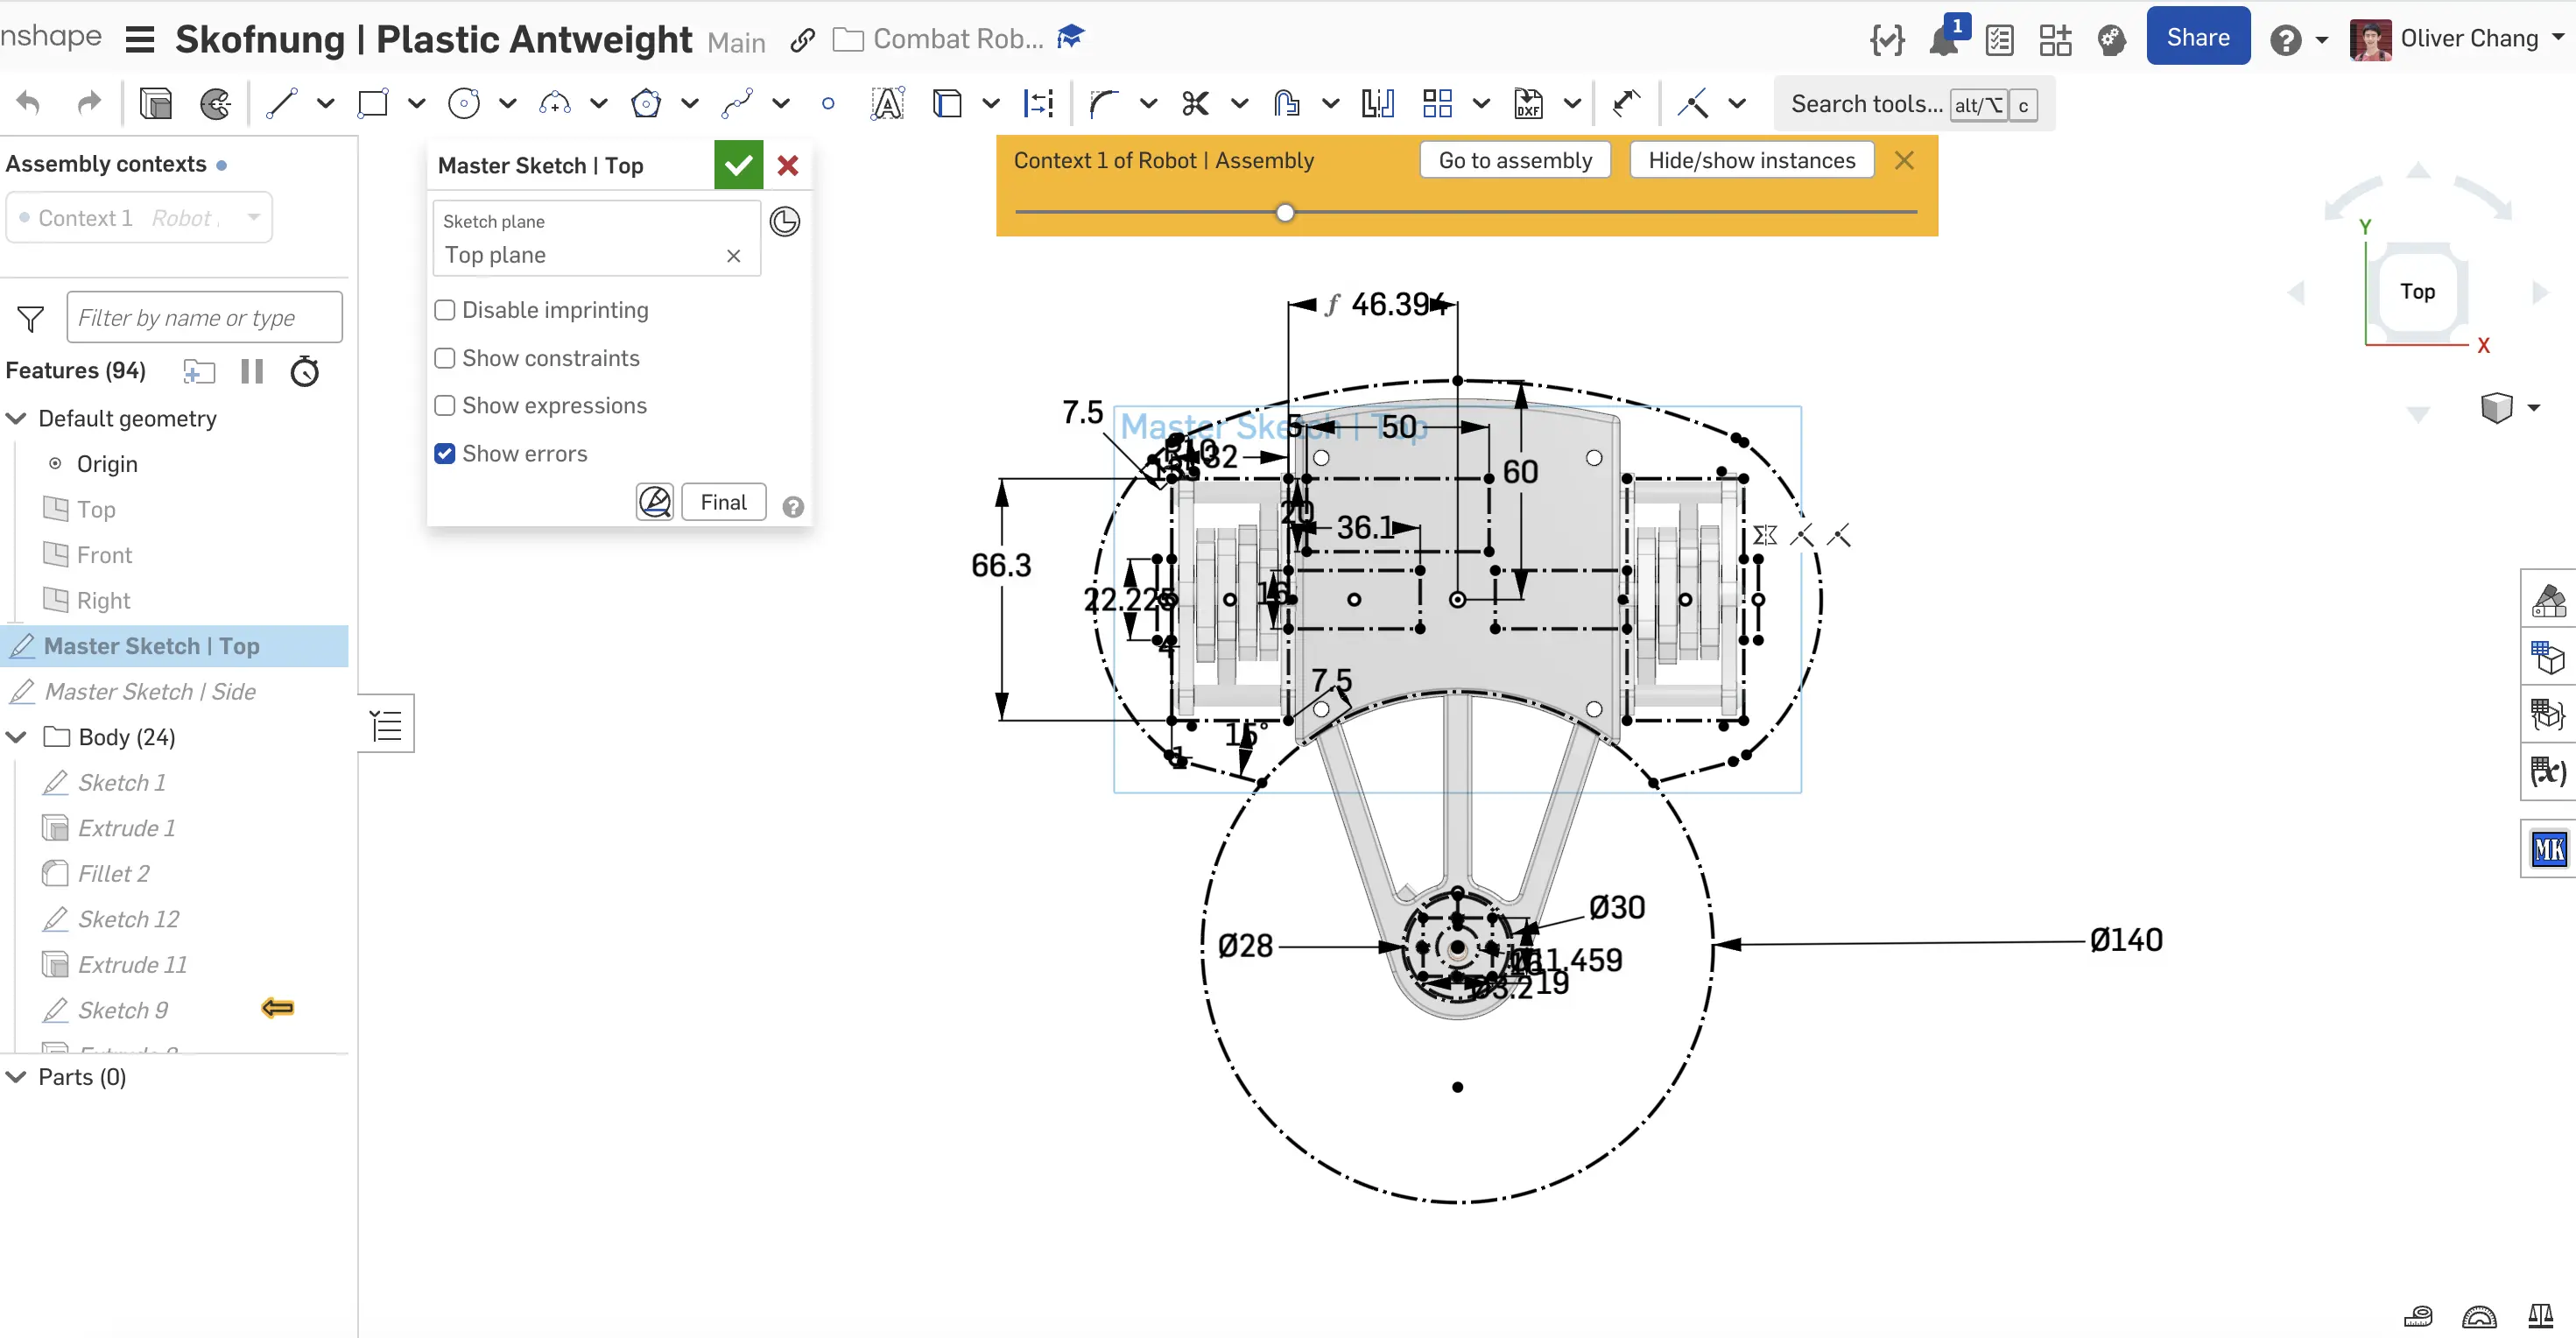Click the Spline tool icon
The width and height of the screenshot is (2576, 1338).
pyautogui.click(x=737, y=103)
